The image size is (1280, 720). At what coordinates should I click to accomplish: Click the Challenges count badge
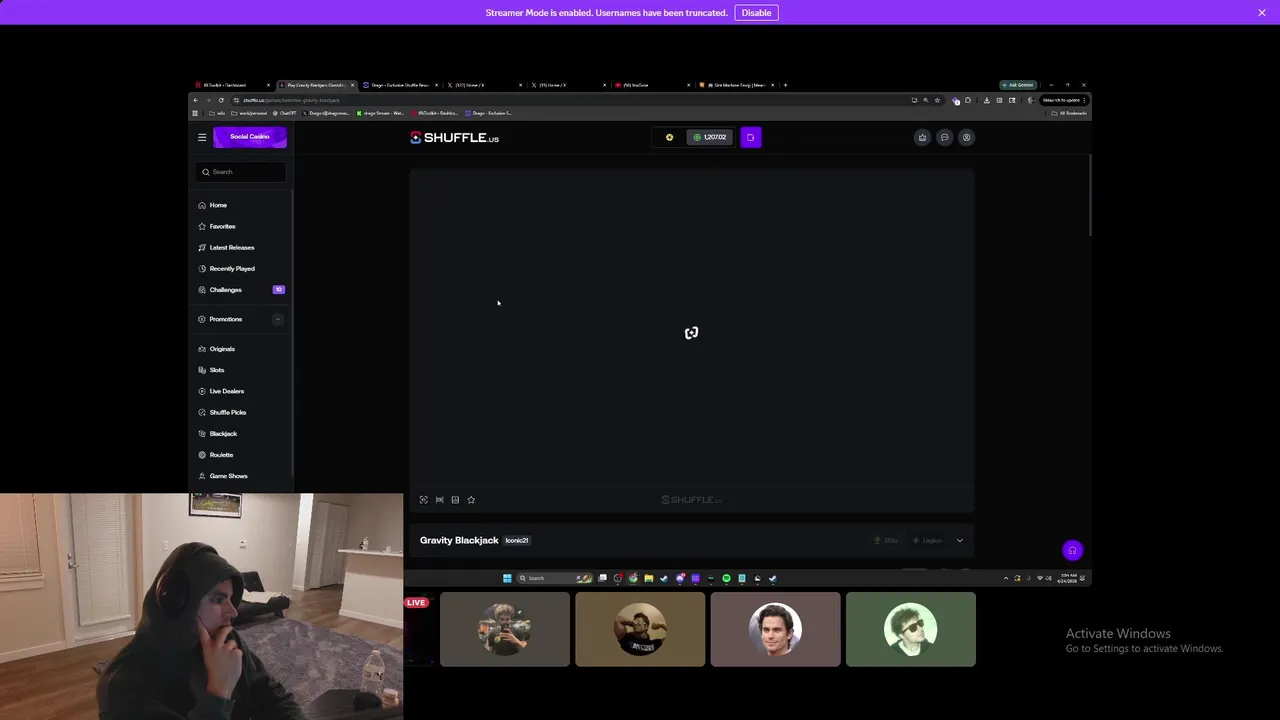pyautogui.click(x=279, y=290)
